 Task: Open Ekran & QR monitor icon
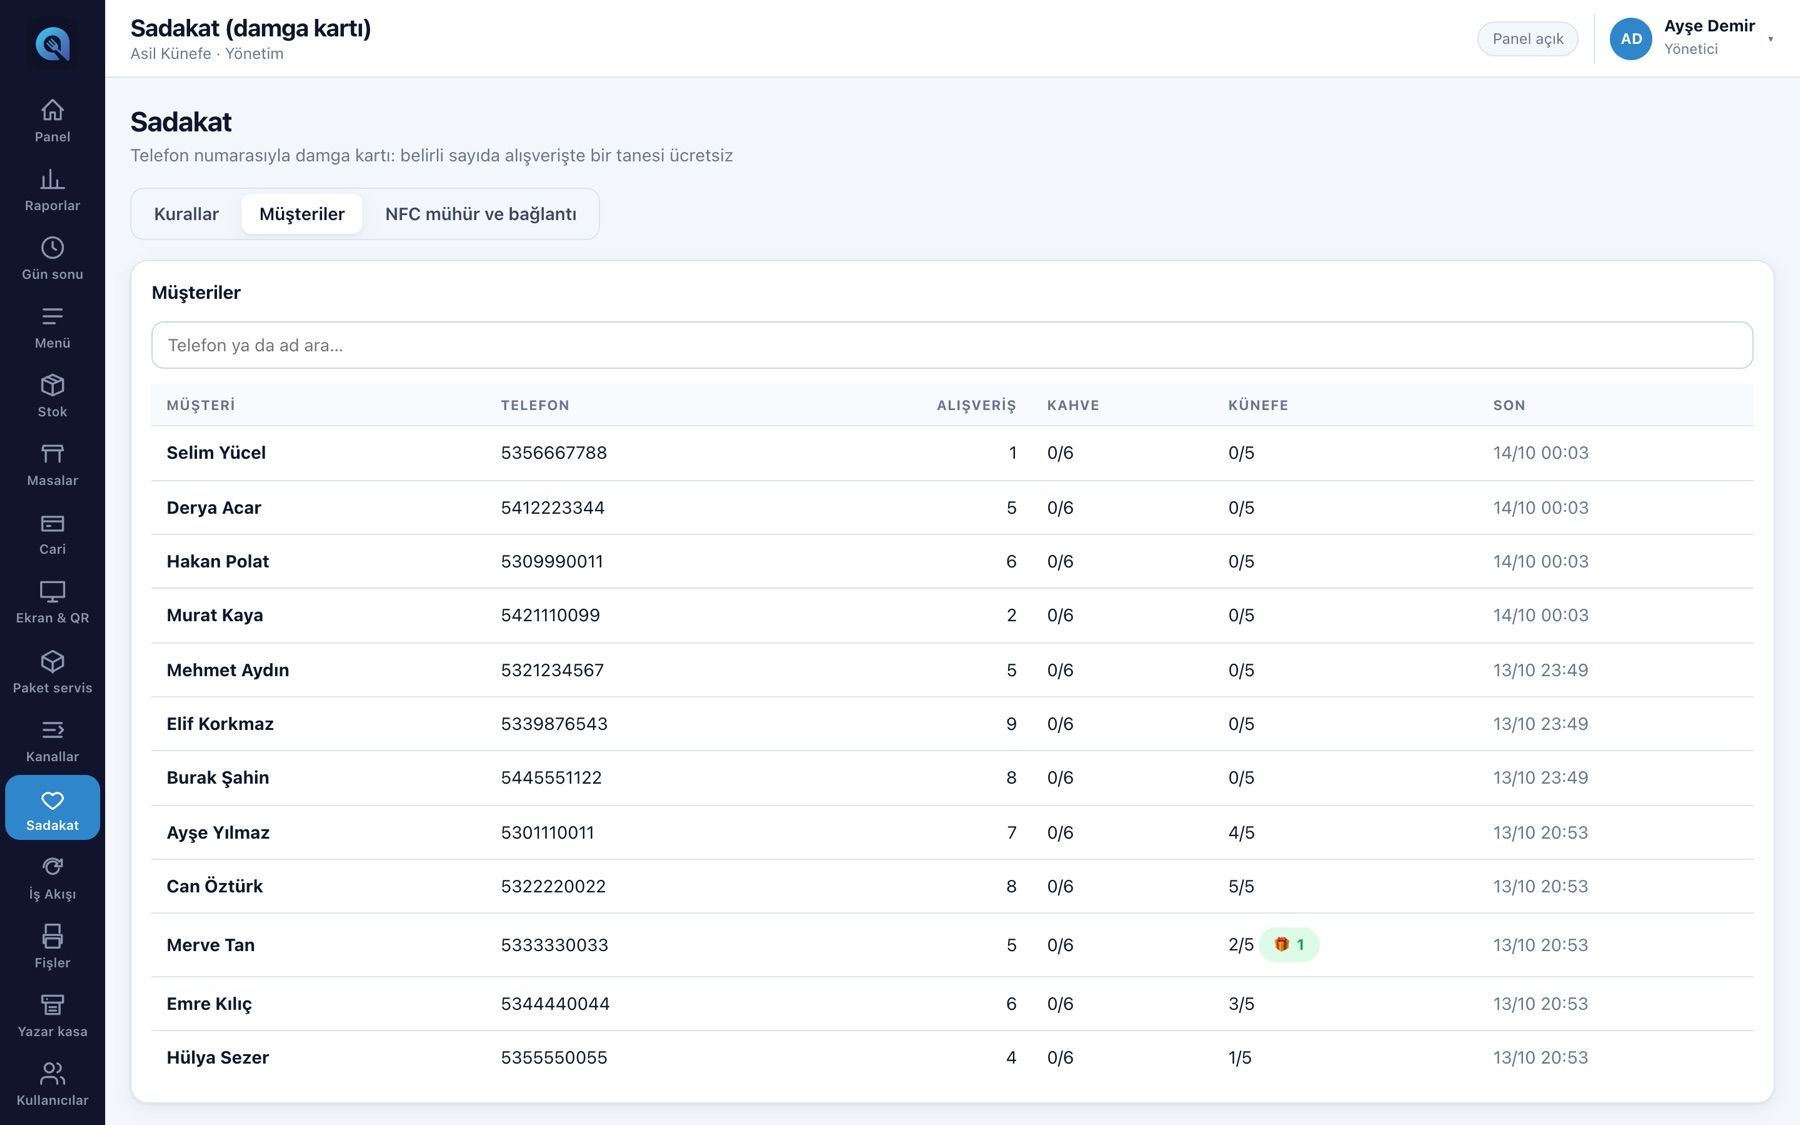[x=52, y=591]
